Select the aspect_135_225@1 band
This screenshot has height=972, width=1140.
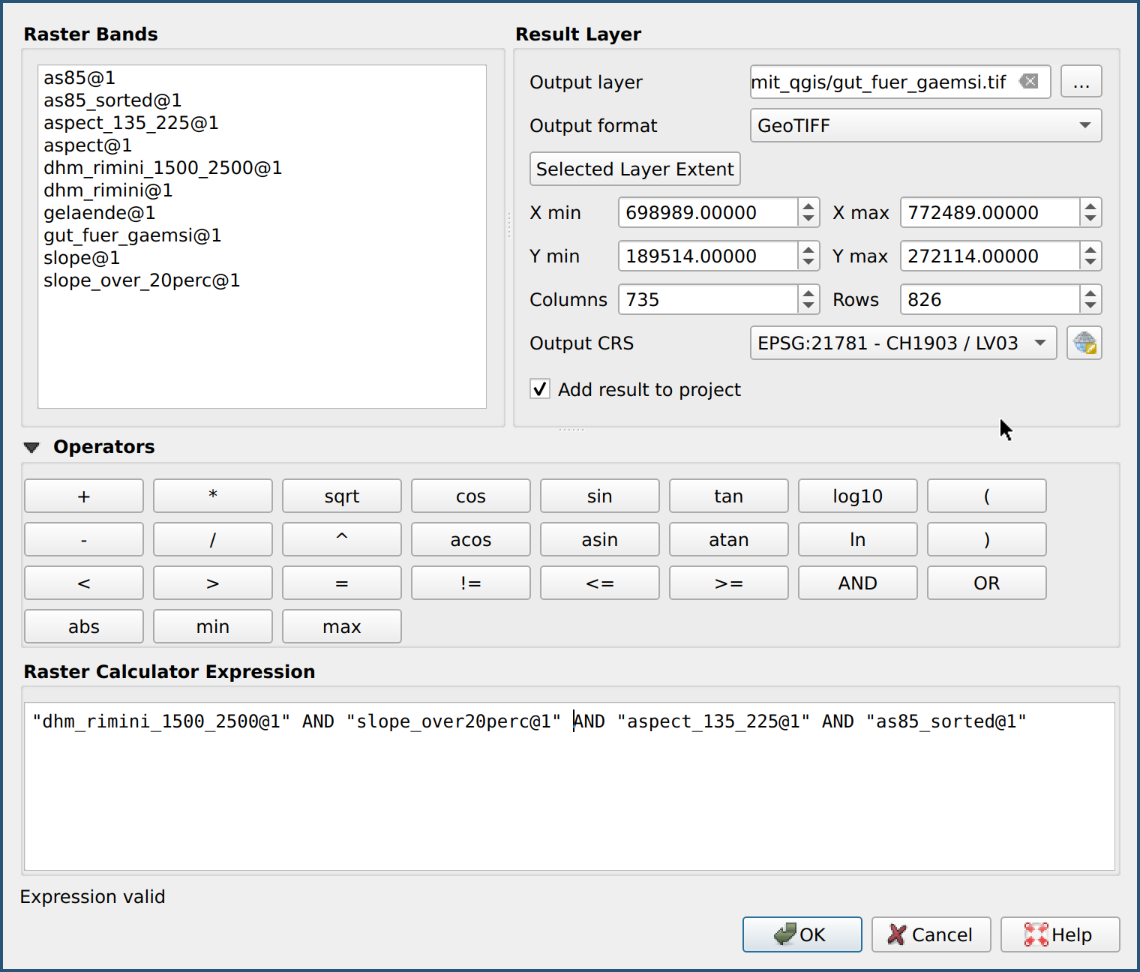(130, 123)
